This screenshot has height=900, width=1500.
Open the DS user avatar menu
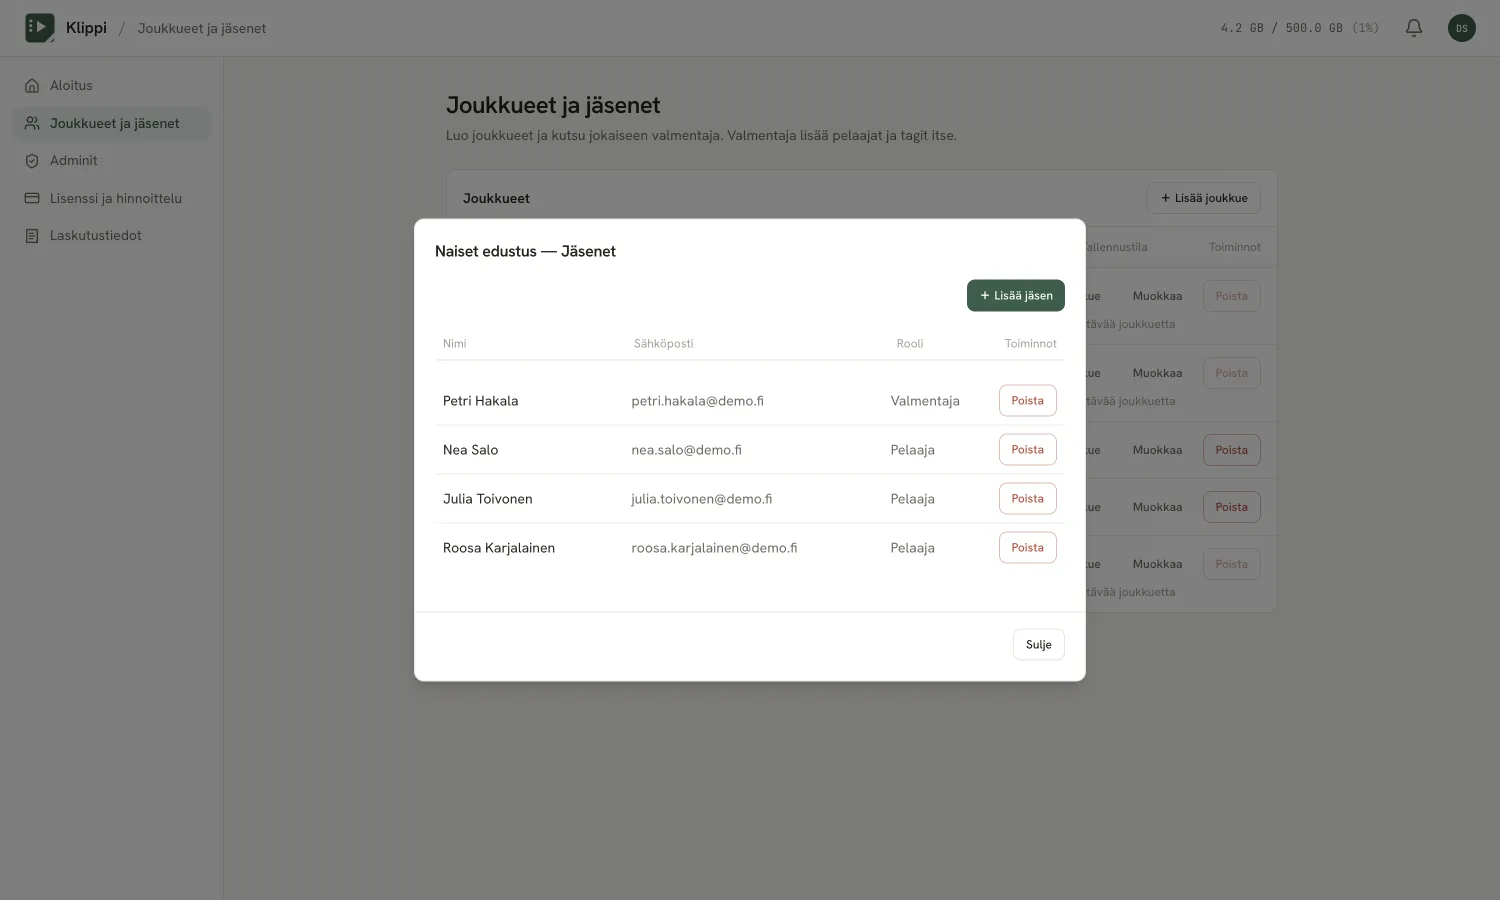[1462, 28]
